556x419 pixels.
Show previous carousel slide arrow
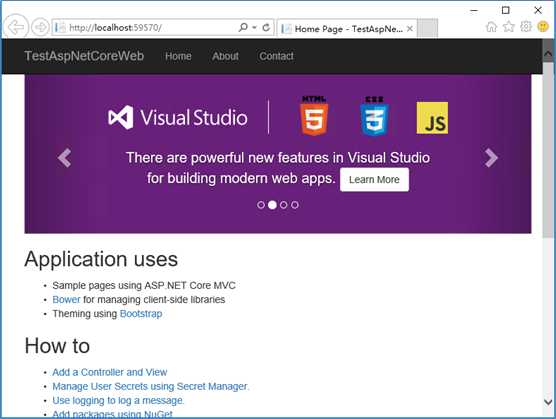(65, 158)
